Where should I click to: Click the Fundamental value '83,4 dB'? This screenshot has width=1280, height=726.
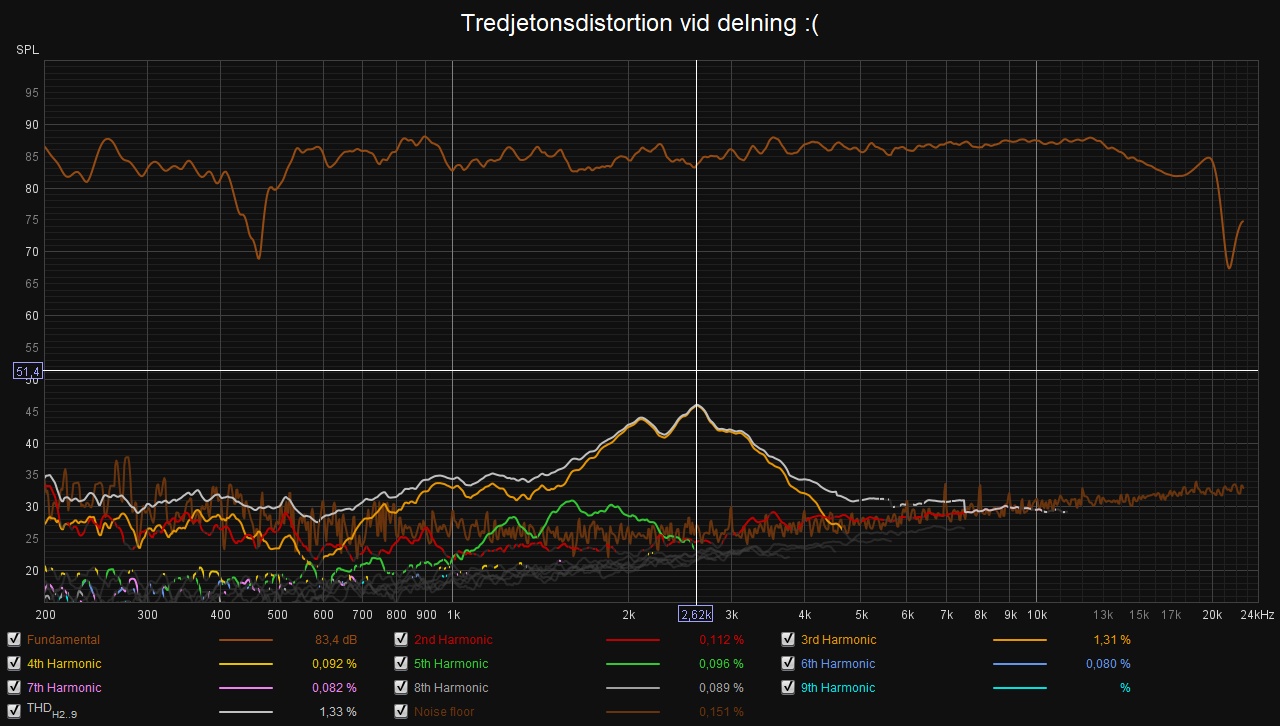click(x=336, y=640)
